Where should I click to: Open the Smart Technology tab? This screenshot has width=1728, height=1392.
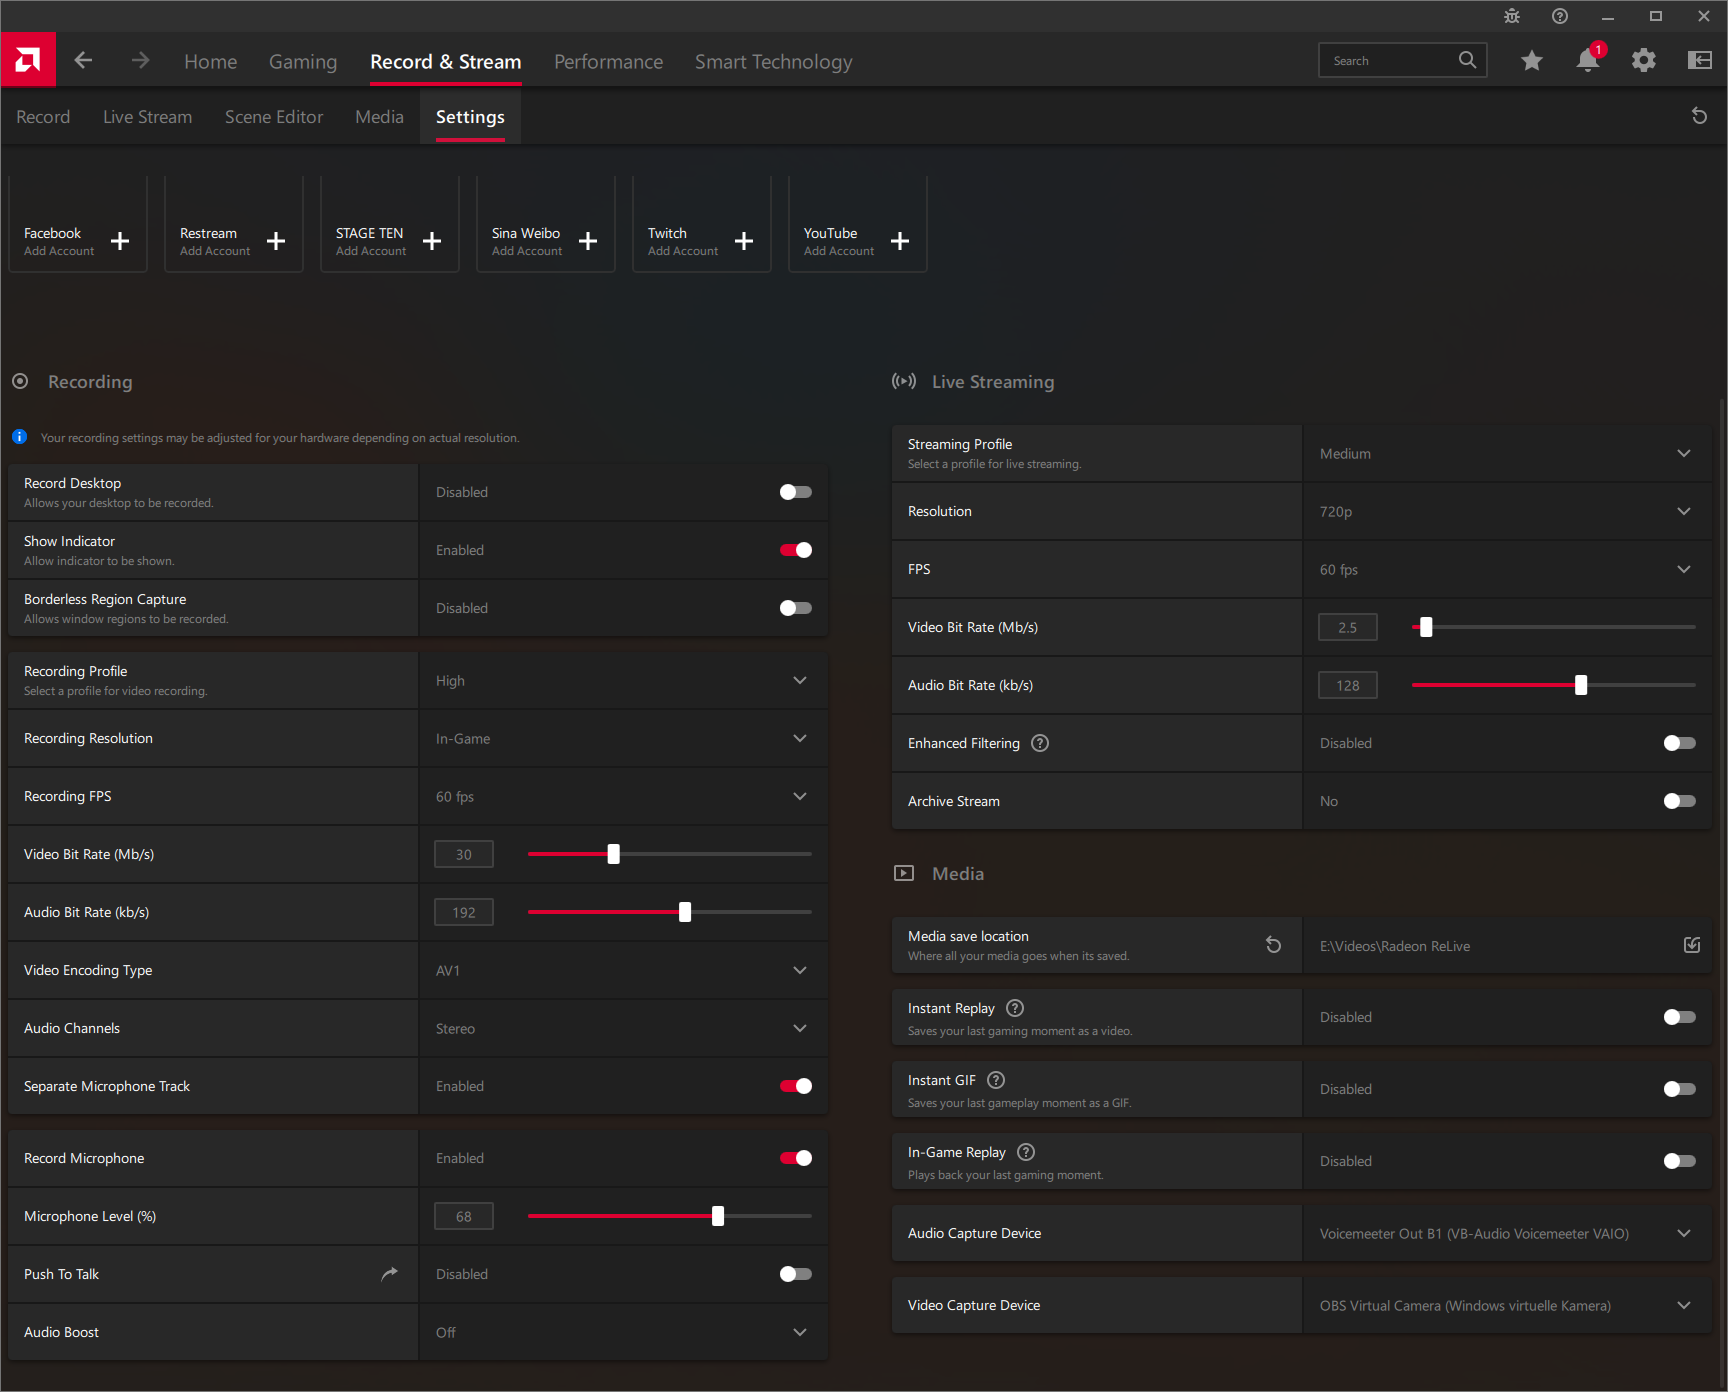click(x=774, y=62)
